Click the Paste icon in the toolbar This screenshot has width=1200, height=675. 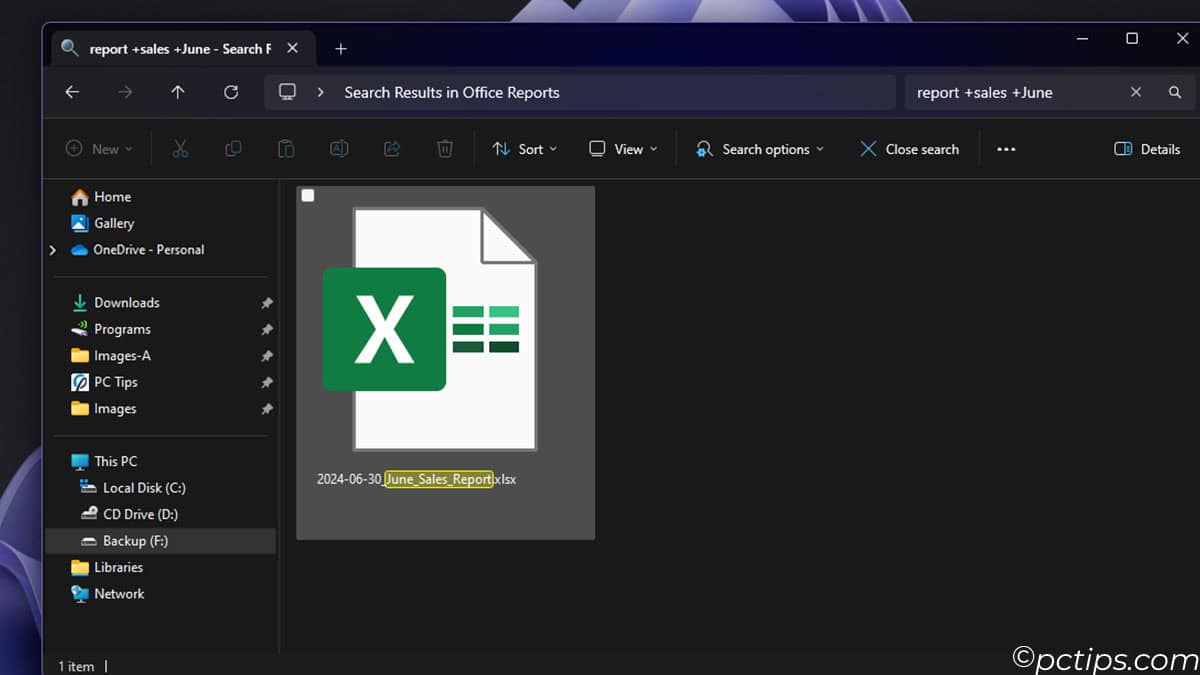pos(286,148)
